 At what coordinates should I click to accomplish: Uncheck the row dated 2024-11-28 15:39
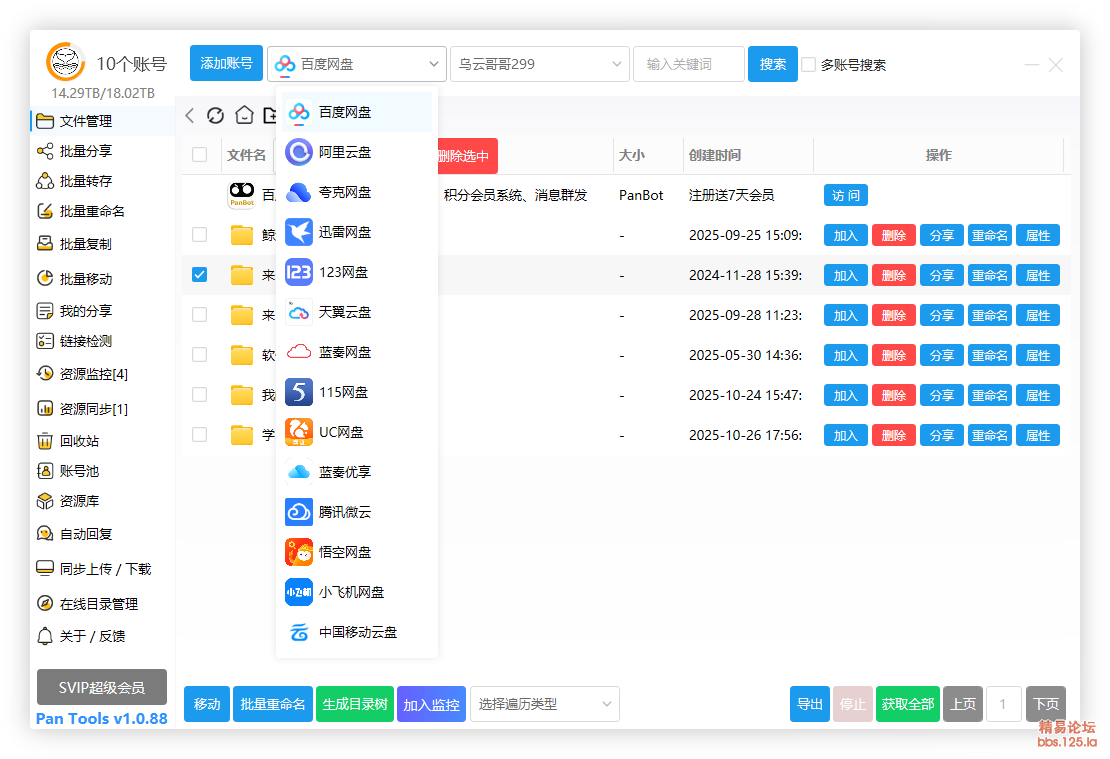pos(200,275)
